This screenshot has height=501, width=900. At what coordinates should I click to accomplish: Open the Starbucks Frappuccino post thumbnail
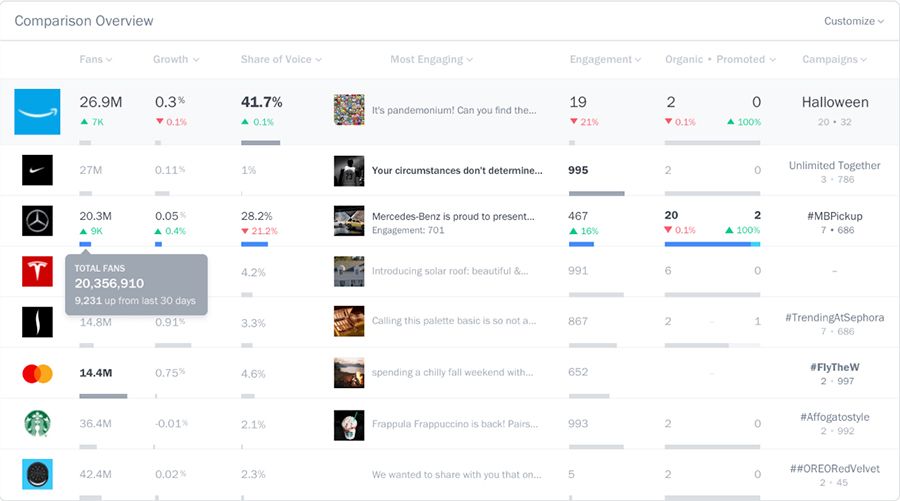349,424
